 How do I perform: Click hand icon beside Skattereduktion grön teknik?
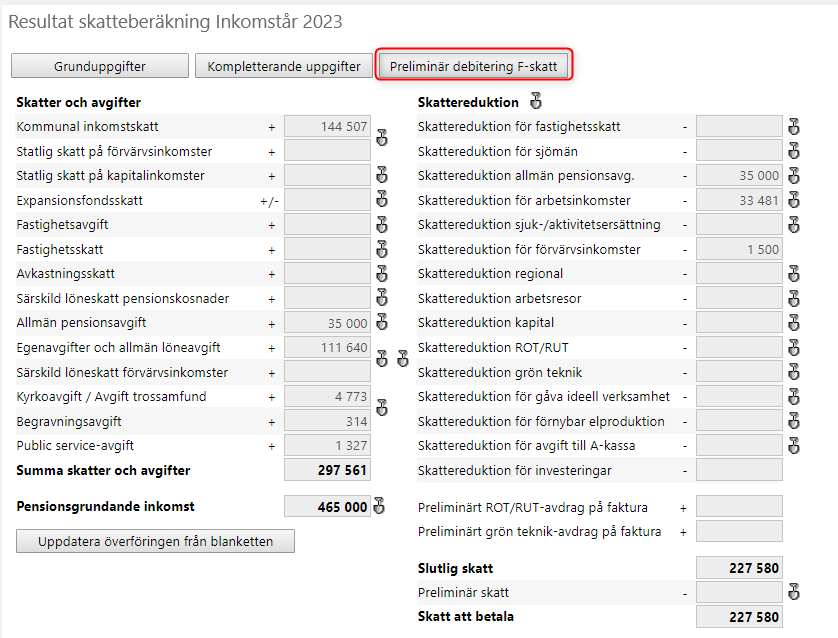click(794, 371)
